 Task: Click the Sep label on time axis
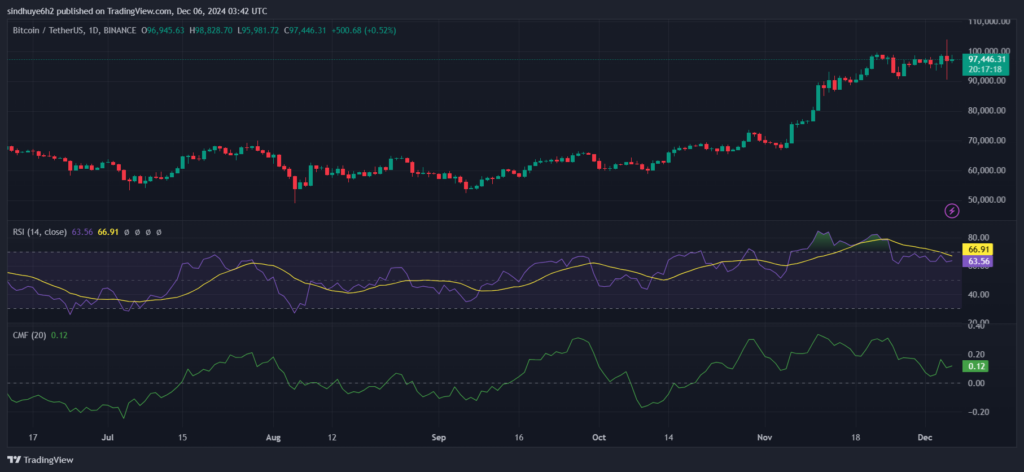435,437
